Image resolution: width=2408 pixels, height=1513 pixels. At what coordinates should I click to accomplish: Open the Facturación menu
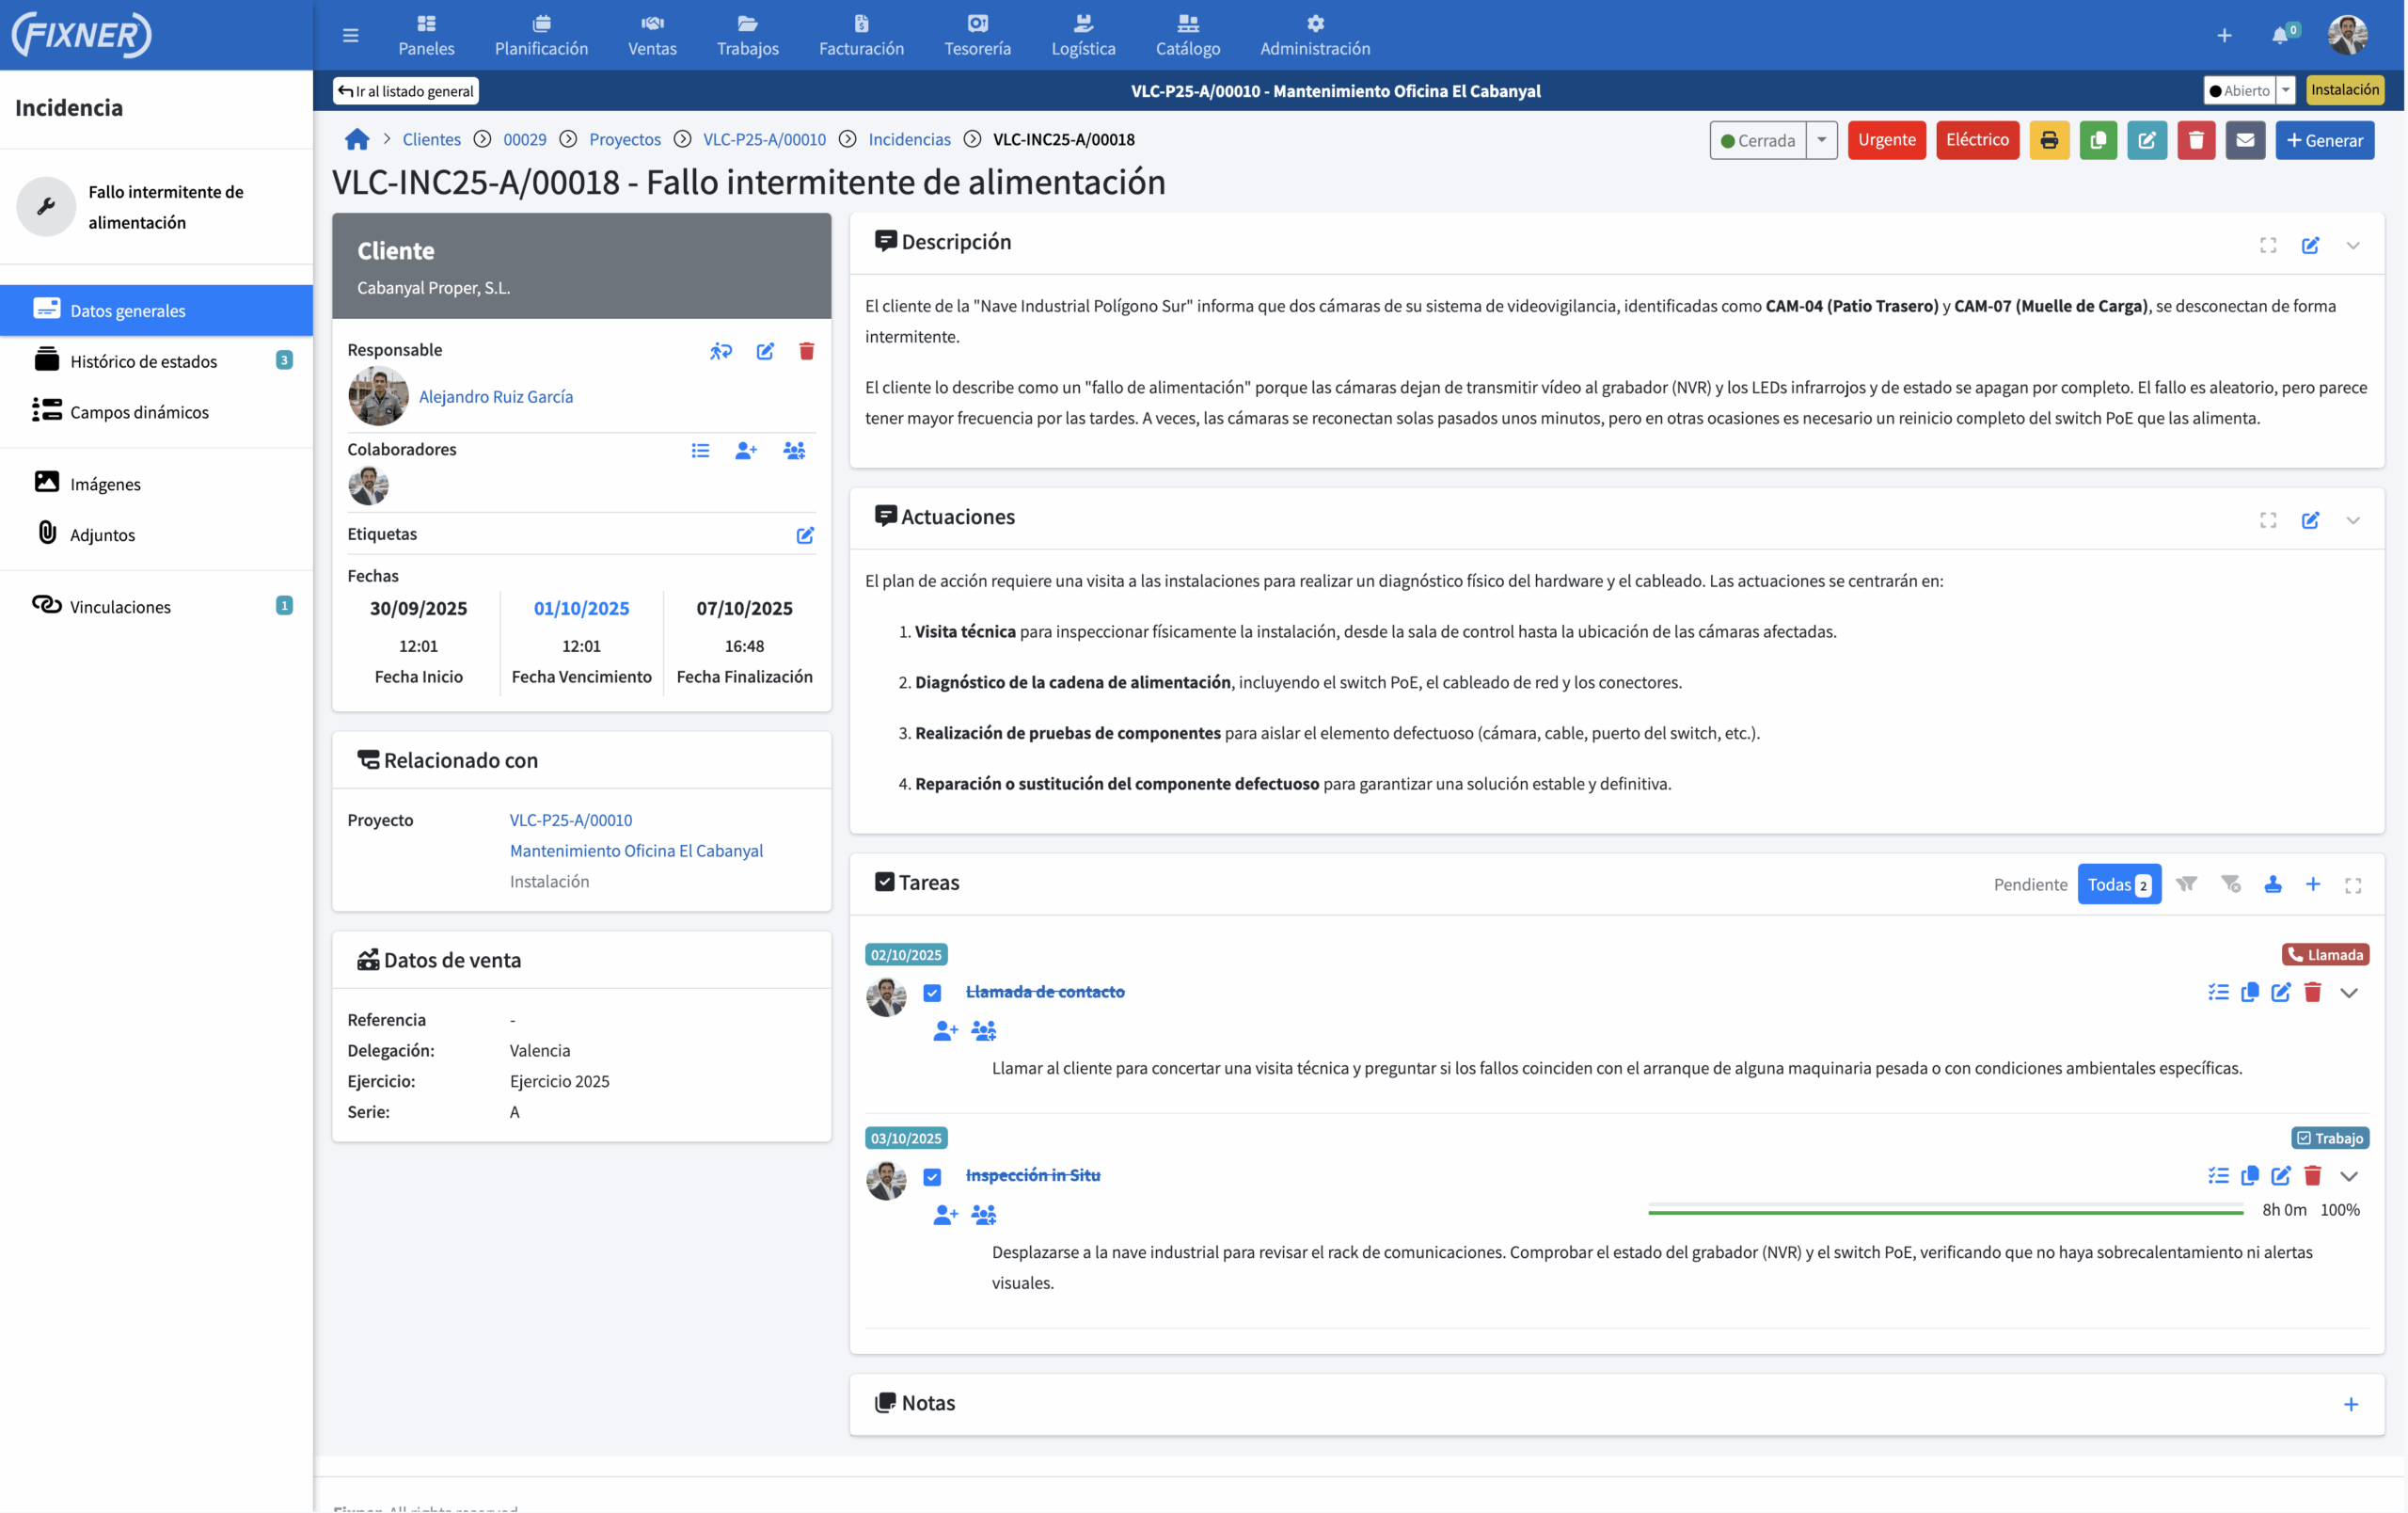[x=861, y=35]
